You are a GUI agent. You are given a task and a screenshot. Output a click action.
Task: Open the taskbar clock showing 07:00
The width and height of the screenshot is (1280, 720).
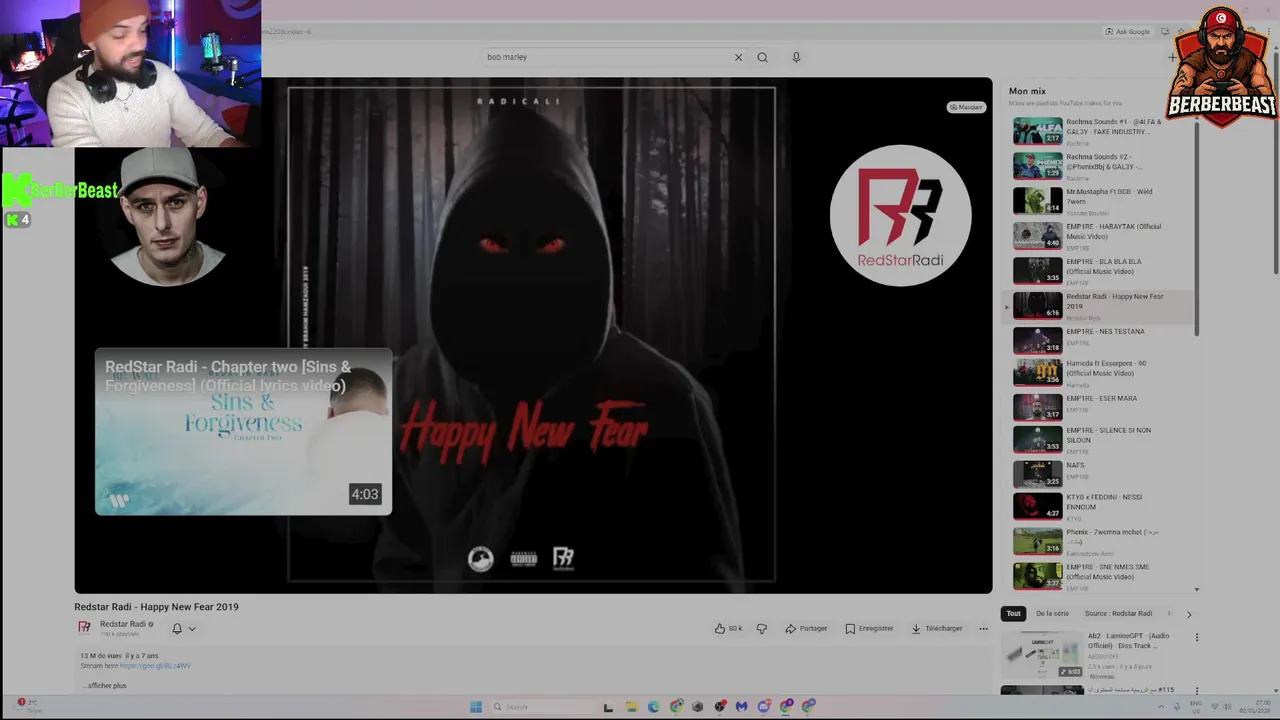(x=1254, y=706)
